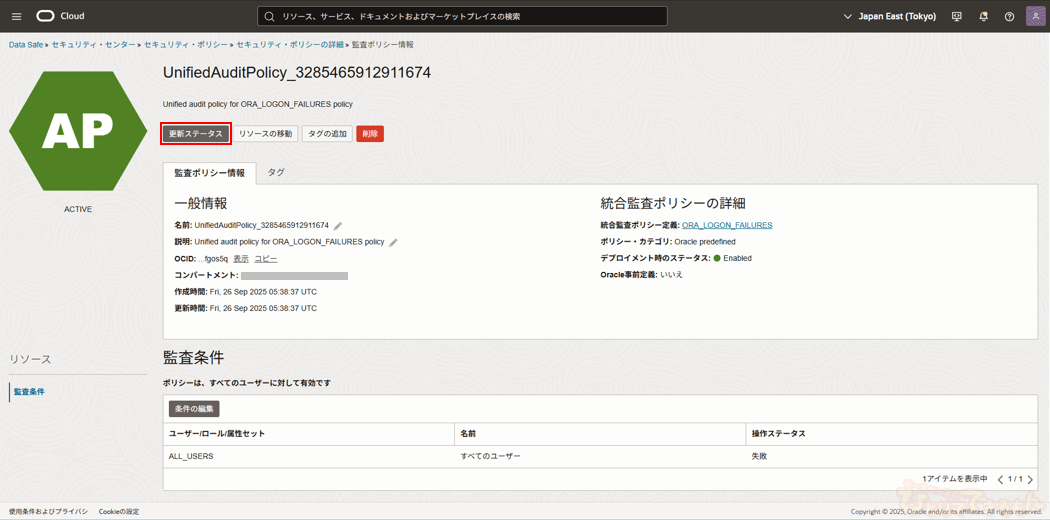Open the notifications bell
The height and width of the screenshot is (520, 1050).
point(983,16)
